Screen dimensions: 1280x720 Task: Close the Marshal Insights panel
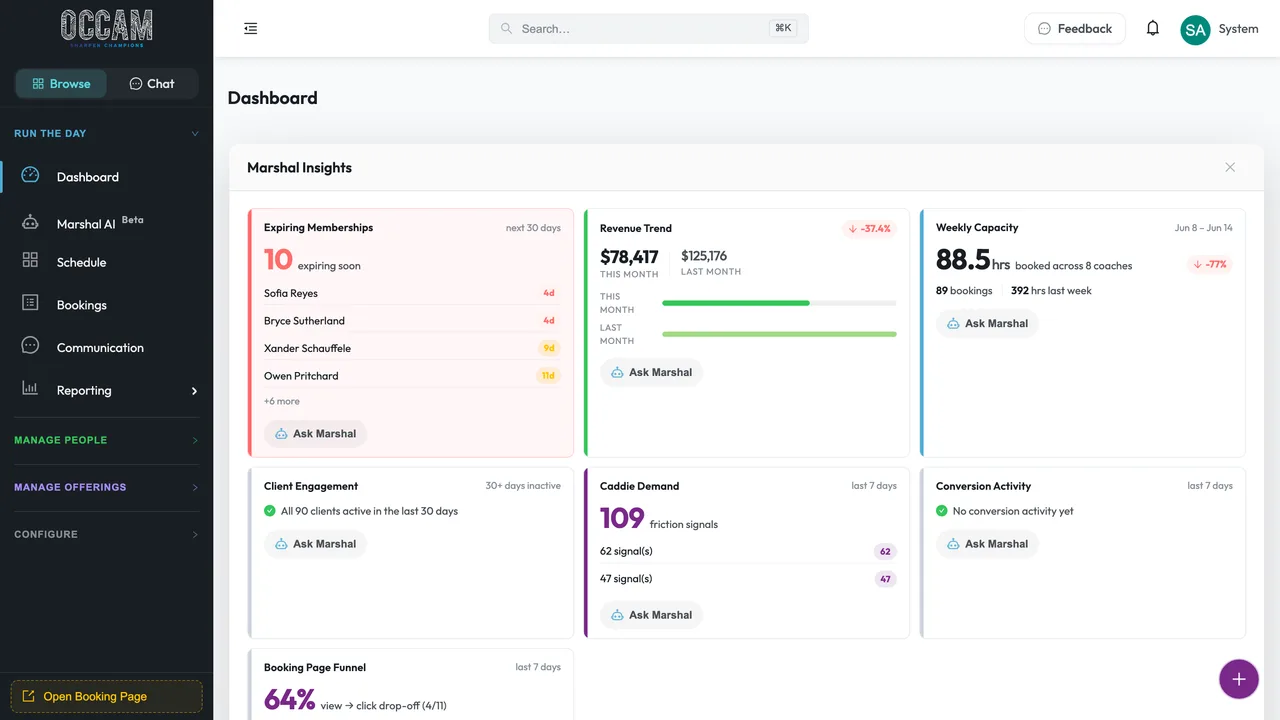[1230, 167]
